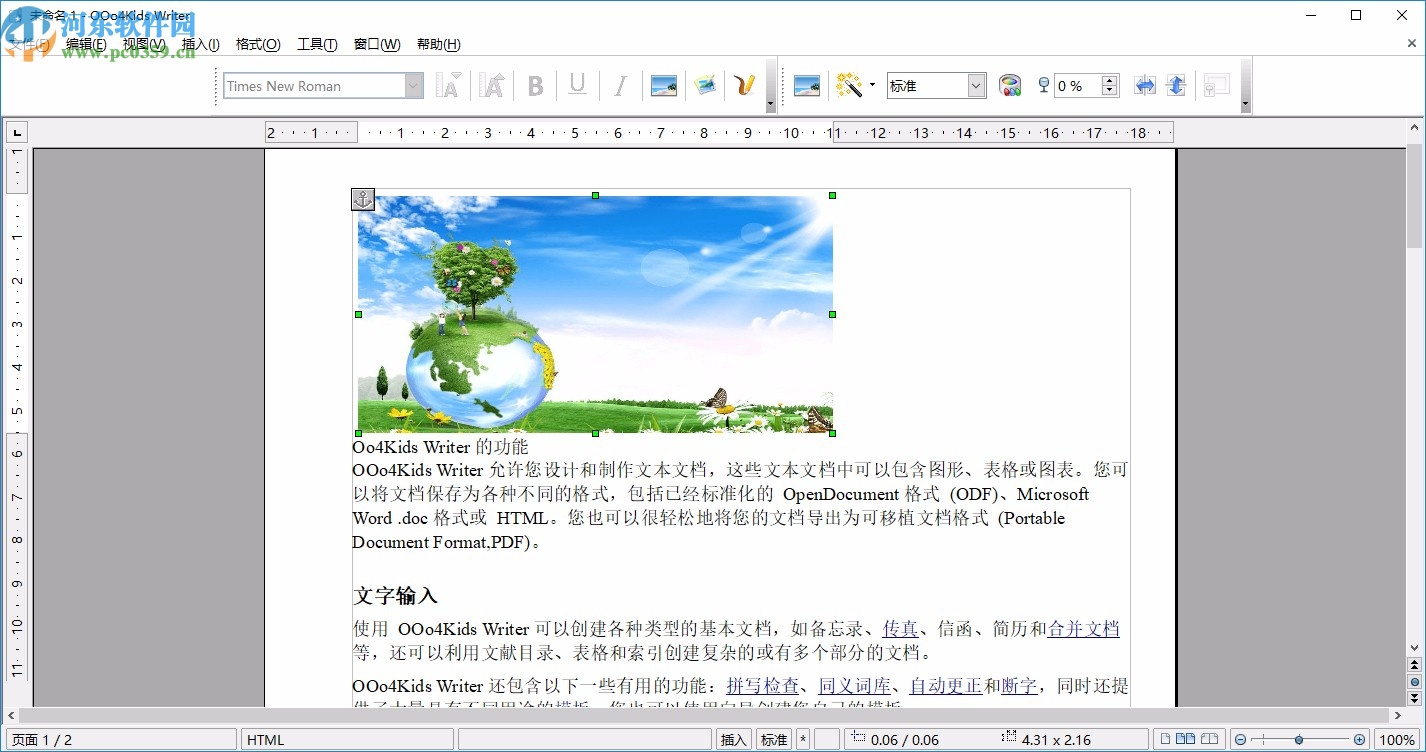Toggle the 插入 insert mode in status bar
The image size is (1426, 752).
734,740
